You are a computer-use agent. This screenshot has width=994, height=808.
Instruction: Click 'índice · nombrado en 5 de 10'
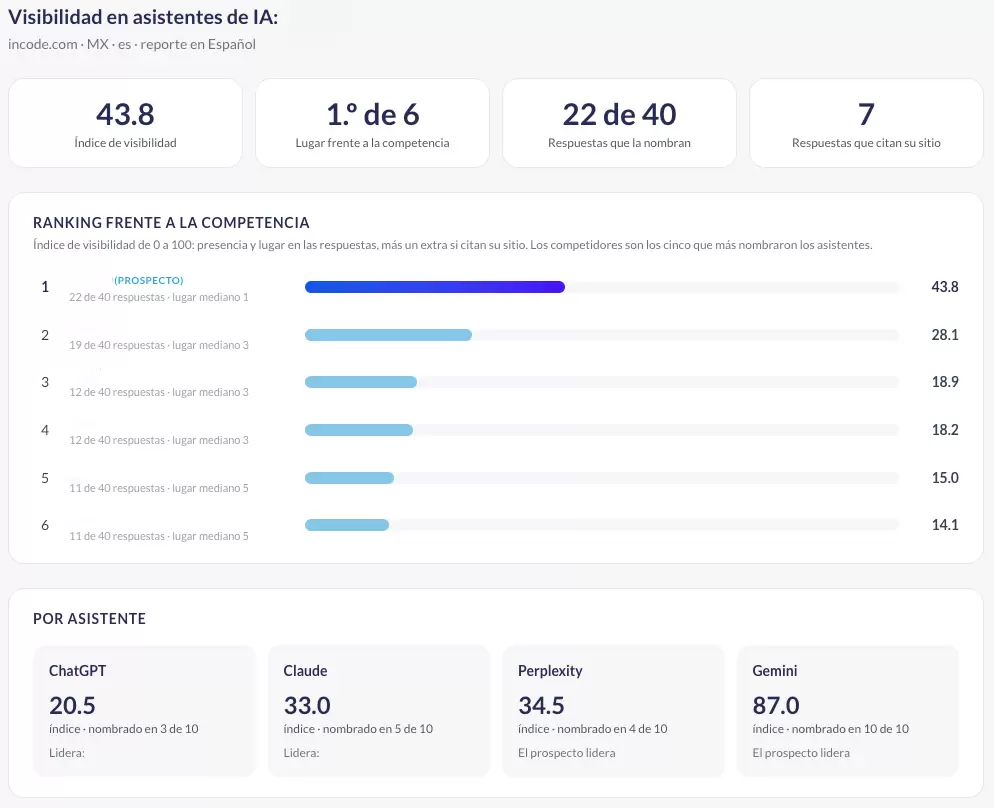(358, 729)
